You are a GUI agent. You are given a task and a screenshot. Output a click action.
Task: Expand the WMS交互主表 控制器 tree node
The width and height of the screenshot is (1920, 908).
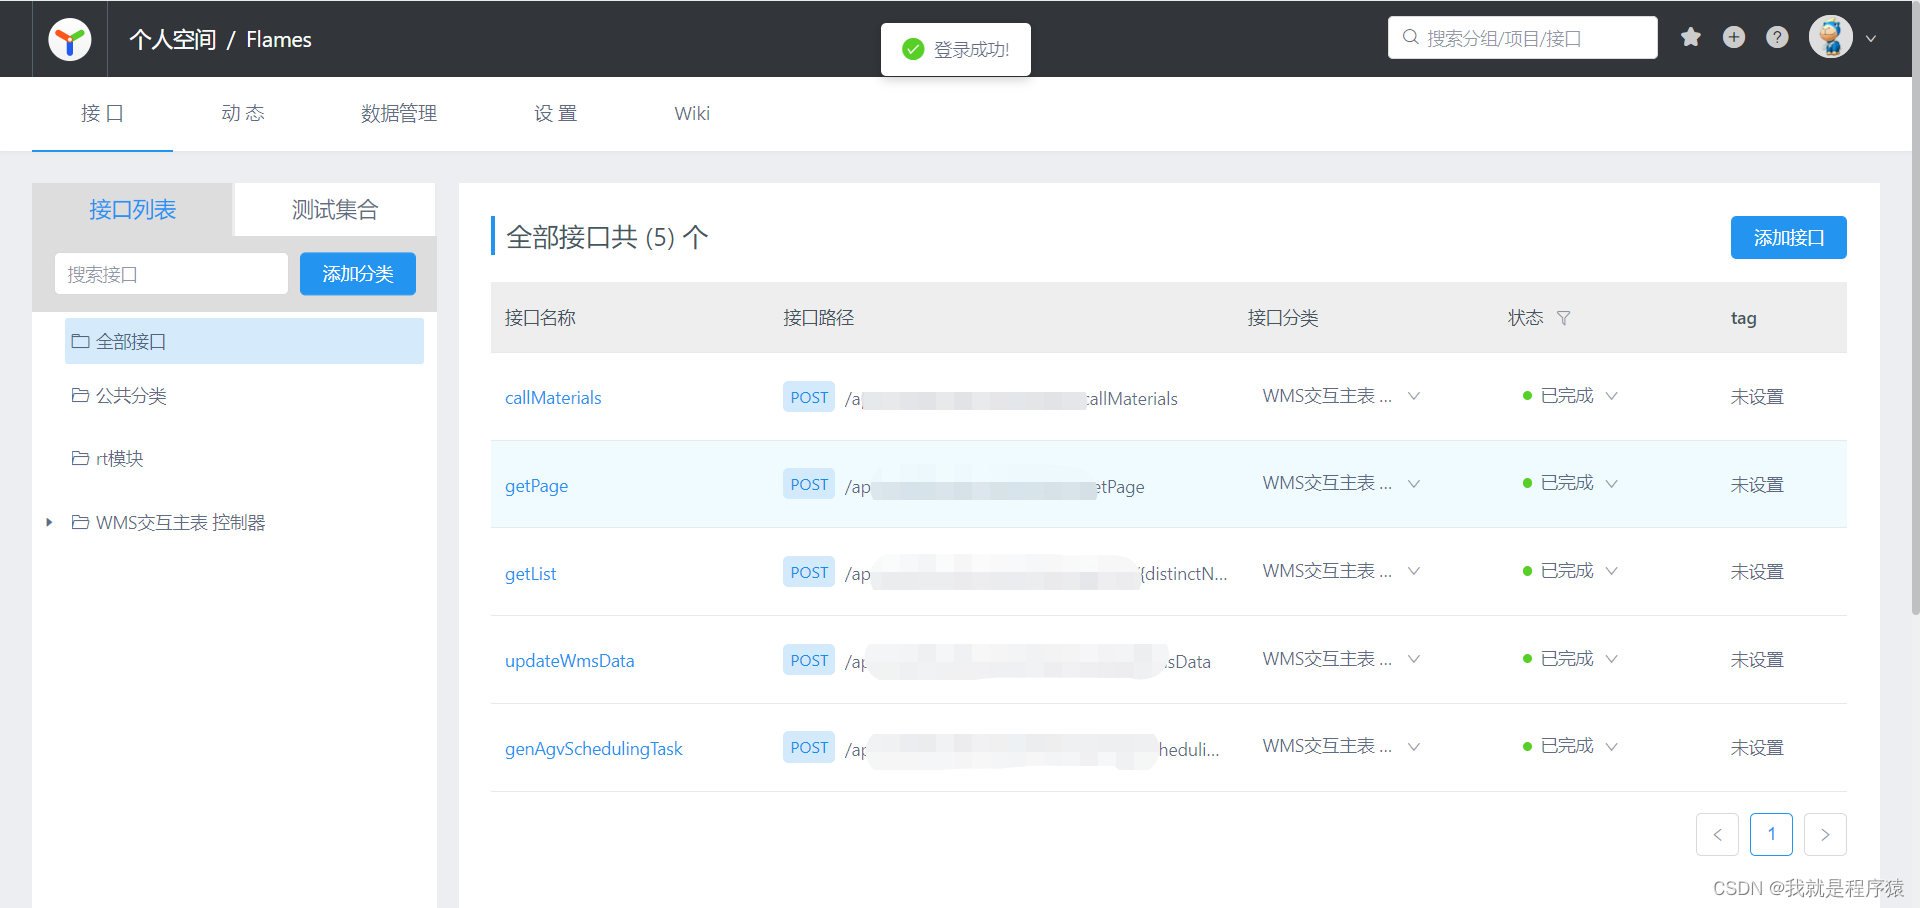[x=49, y=522]
